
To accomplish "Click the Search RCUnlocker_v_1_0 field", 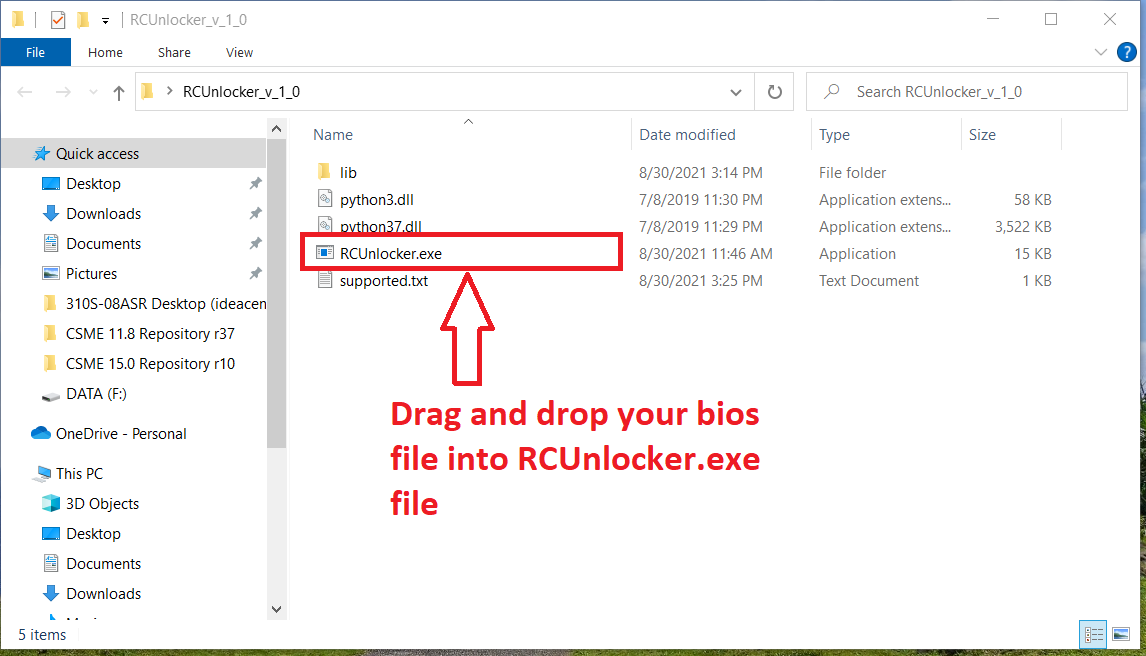I will pyautogui.click(x=966, y=92).
